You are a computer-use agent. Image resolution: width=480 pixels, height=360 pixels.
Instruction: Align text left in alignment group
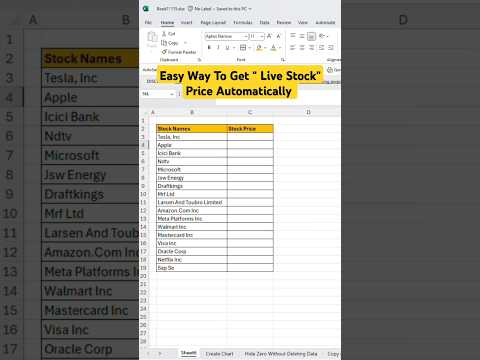[293, 48]
